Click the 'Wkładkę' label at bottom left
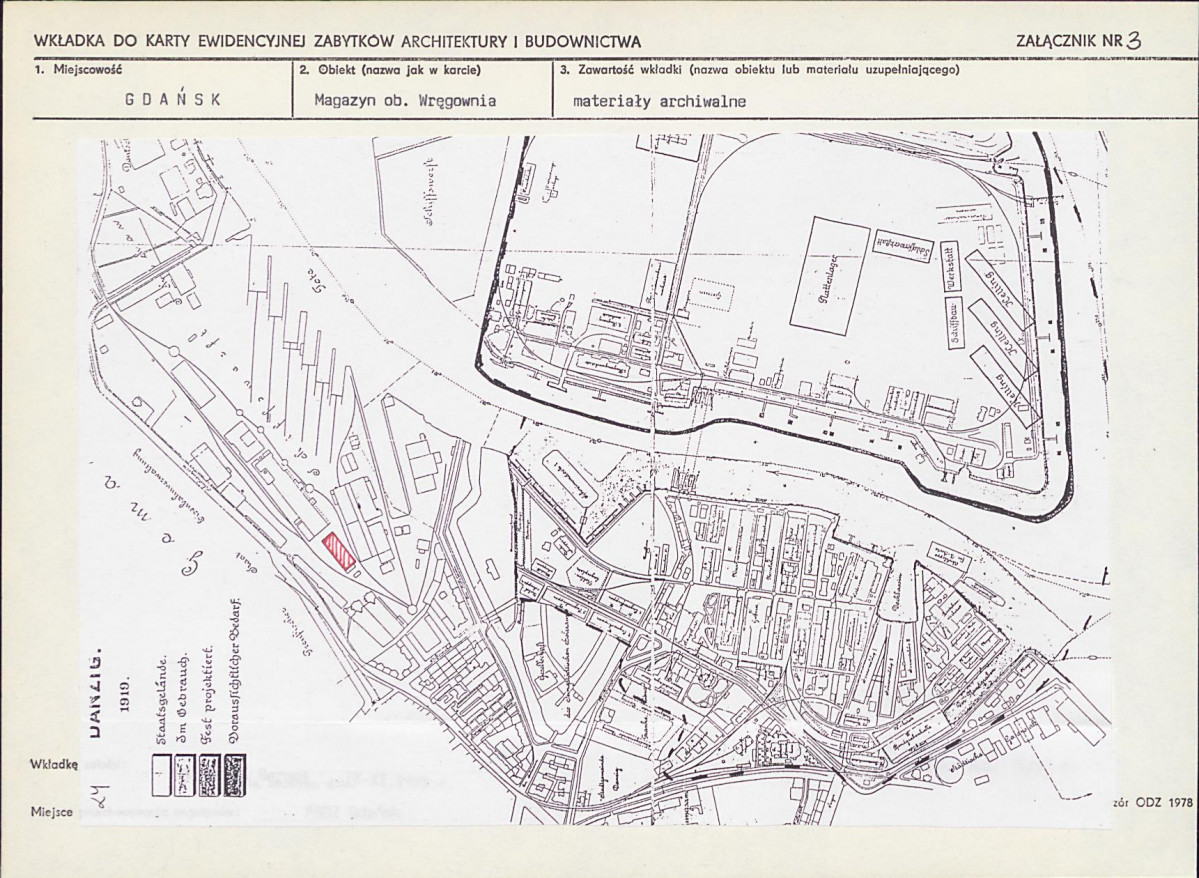Viewport: 1199px width, 878px height. pos(54,764)
